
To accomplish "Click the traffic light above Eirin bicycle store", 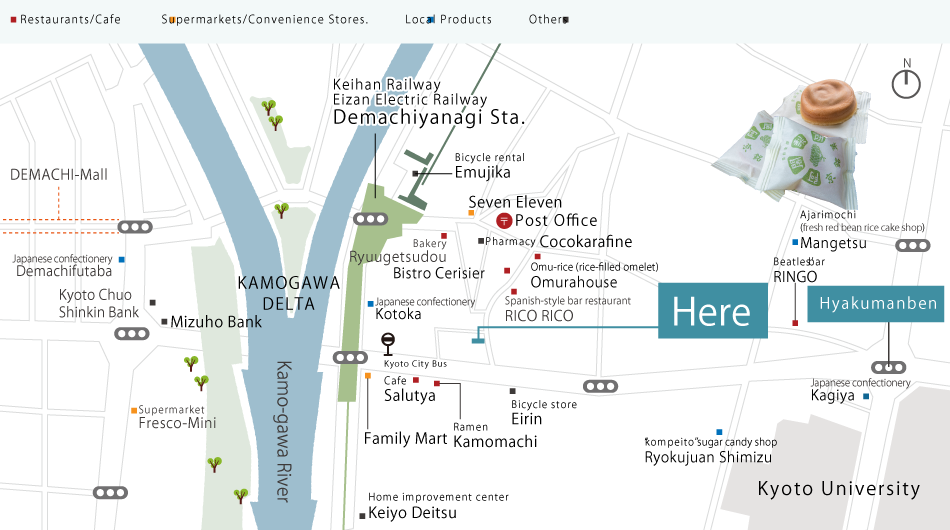I will tap(600, 386).
